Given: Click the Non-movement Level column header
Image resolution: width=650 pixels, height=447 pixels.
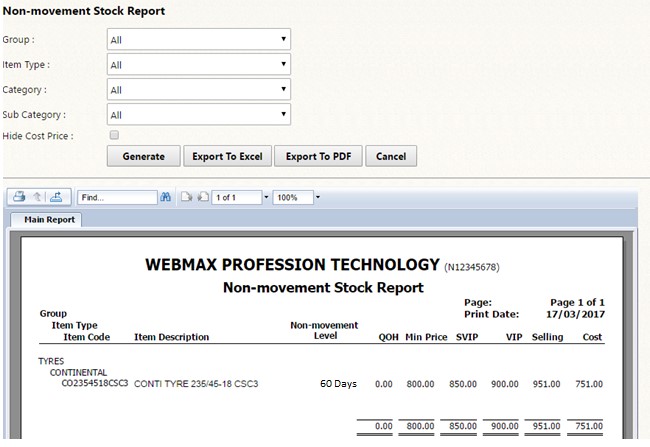Looking at the screenshot, I should pos(324,330).
